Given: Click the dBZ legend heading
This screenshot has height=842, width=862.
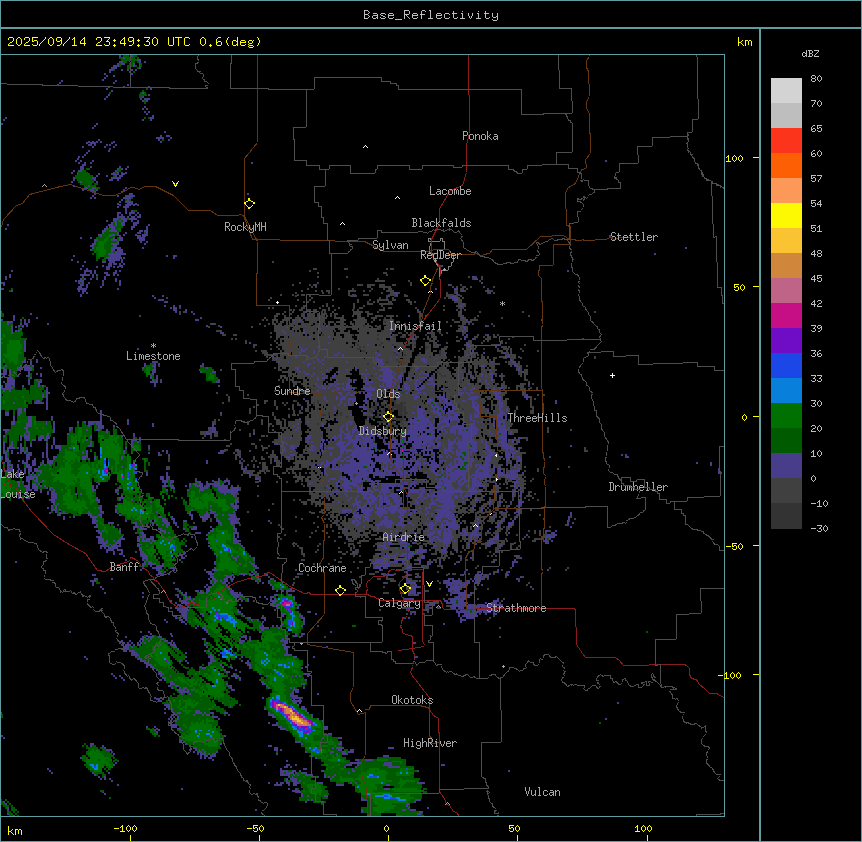Looking at the screenshot, I should [810, 53].
